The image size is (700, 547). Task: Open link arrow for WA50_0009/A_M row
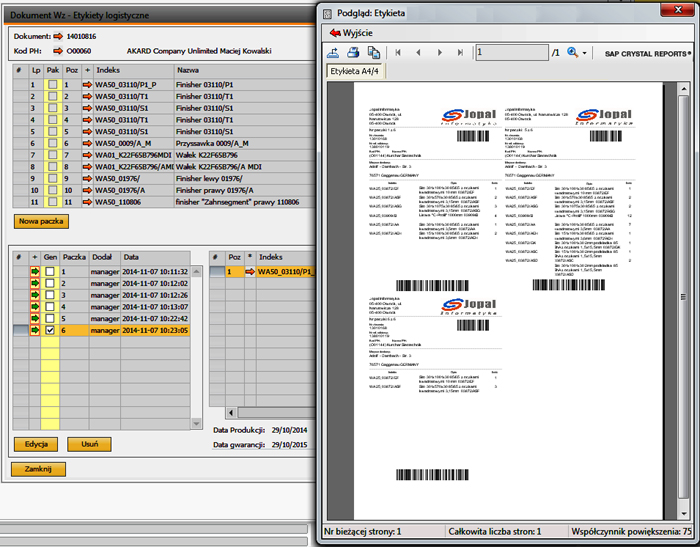87,143
